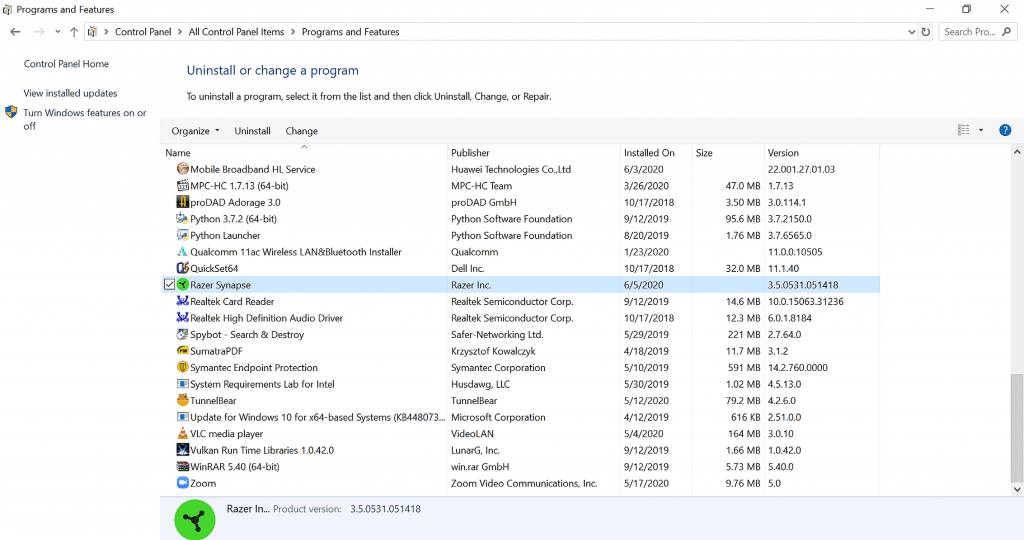Click the VLC media player cone icon
Image resolution: width=1024 pixels, height=540 pixels.
(183, 434)
